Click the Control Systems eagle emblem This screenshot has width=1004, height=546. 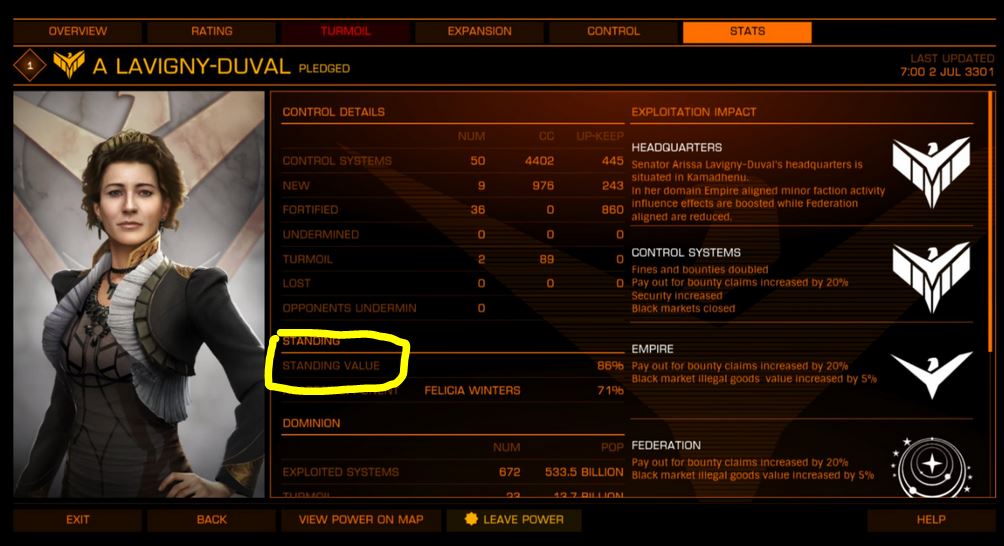coord(932,277)
